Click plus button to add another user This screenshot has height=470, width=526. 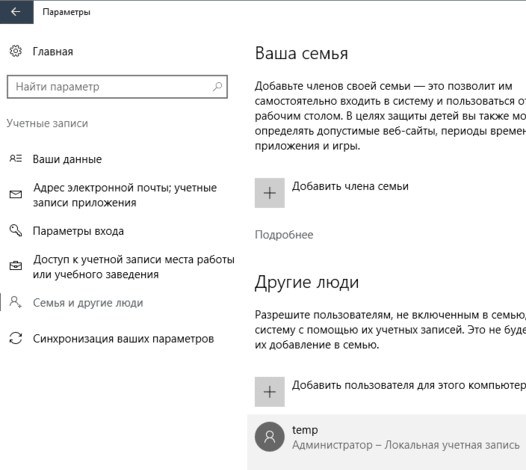point(270,392)
